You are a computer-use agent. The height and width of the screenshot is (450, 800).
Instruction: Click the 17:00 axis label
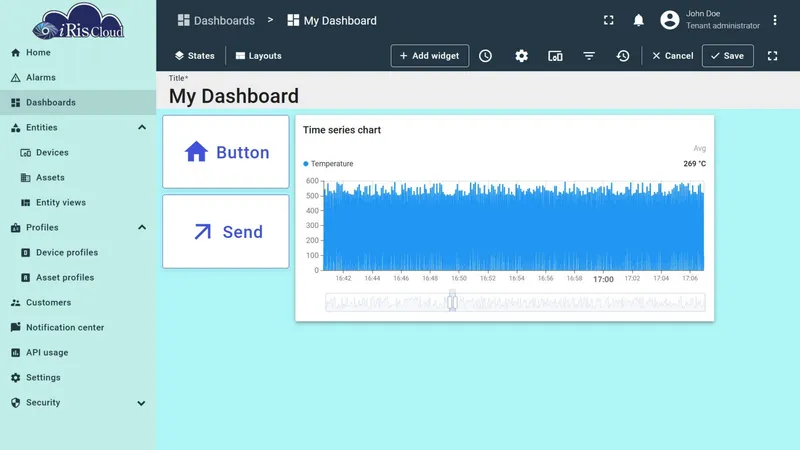(x=603, y=279)
